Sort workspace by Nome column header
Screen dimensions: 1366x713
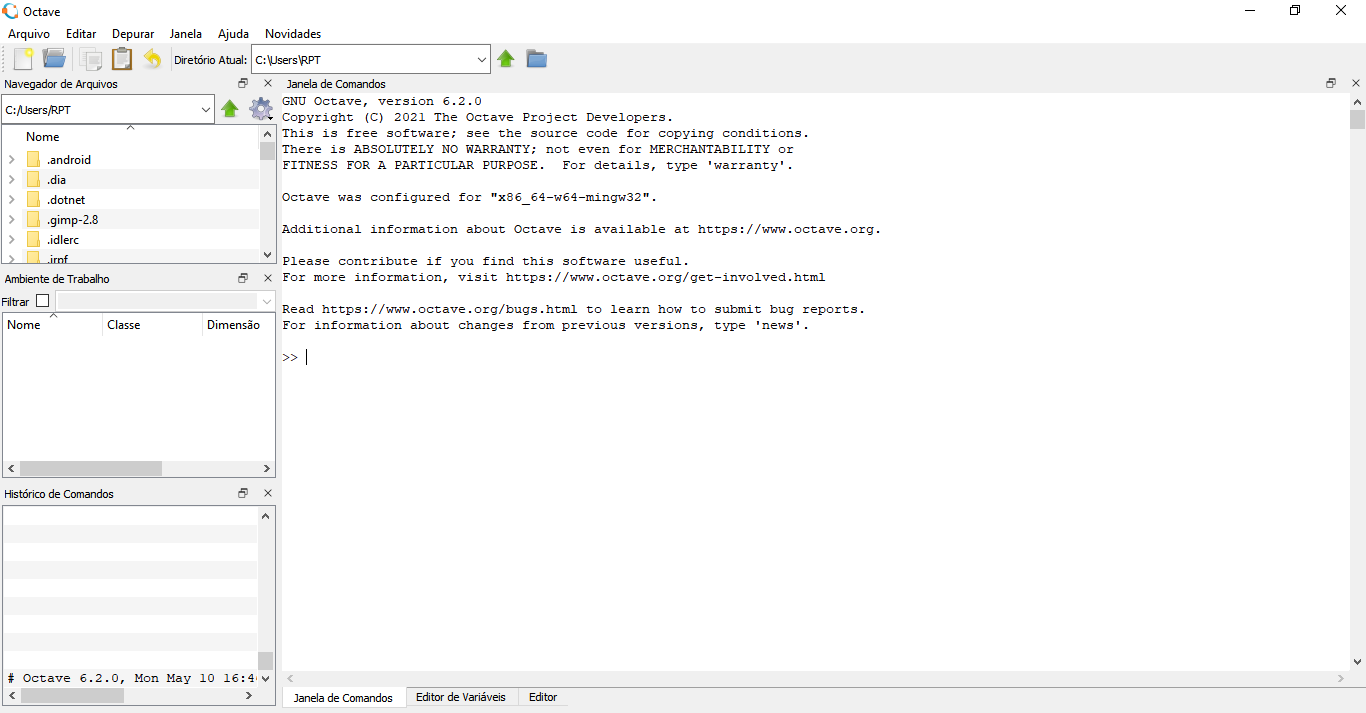(52, 325)
